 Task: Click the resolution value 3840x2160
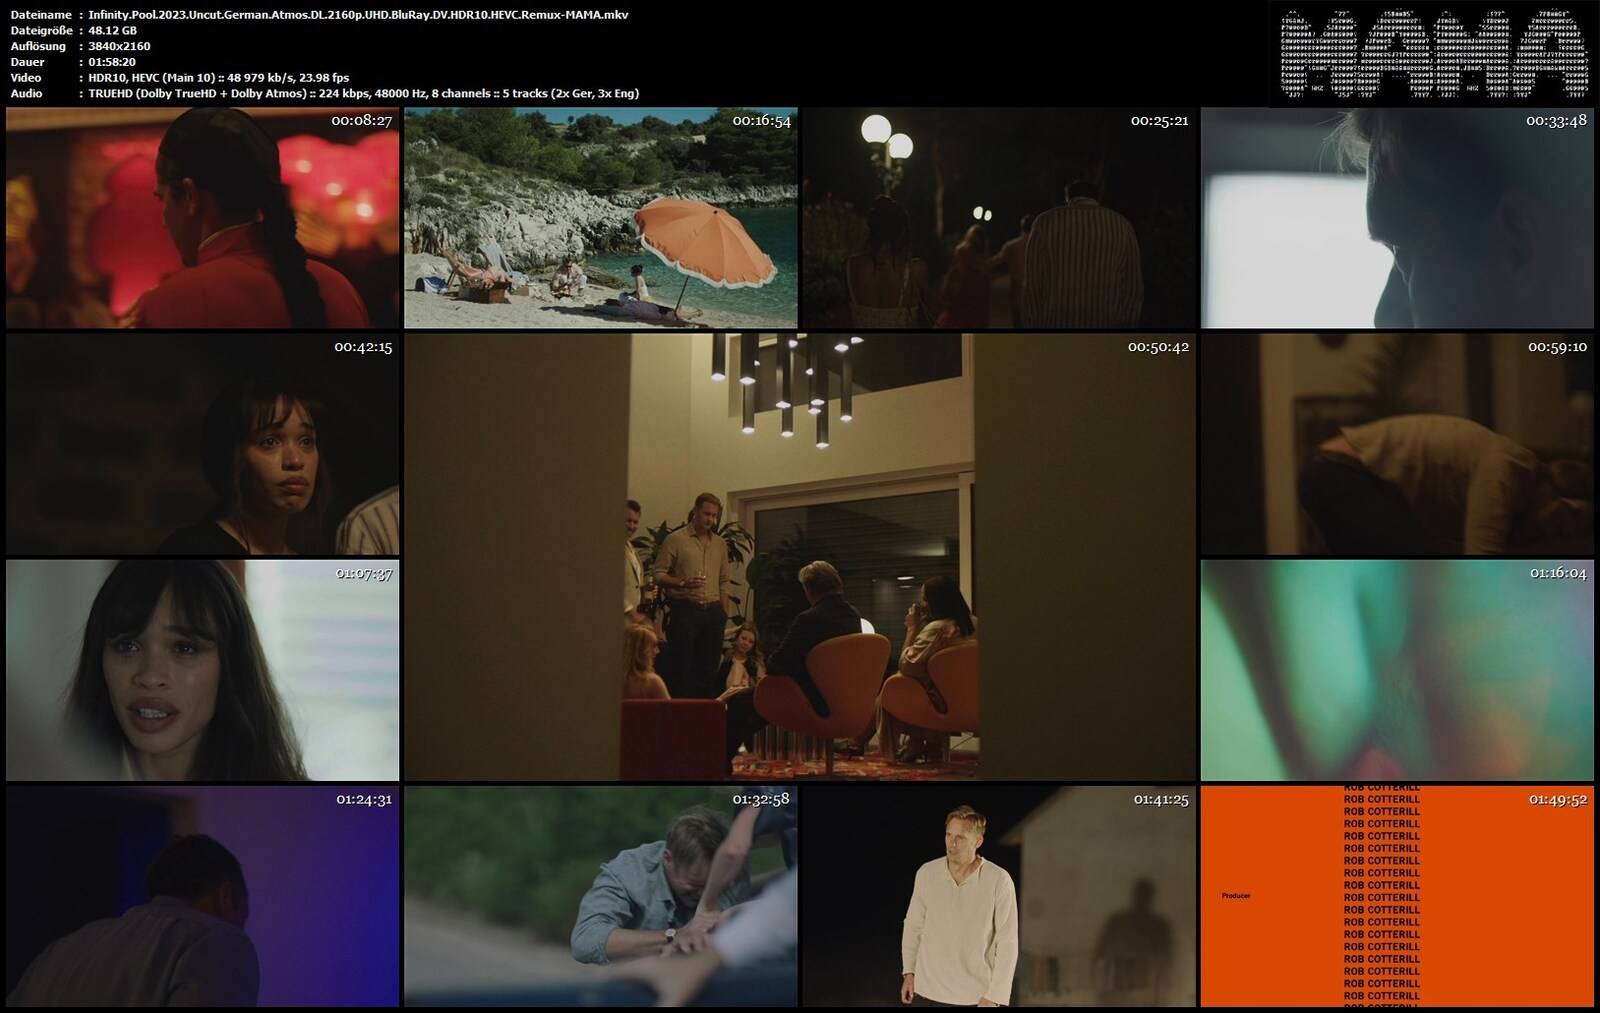tap(119, 46)
